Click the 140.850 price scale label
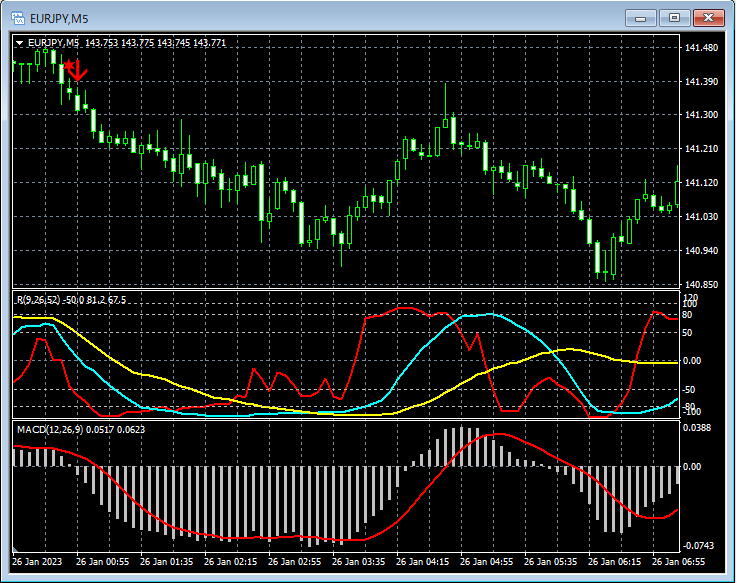The width and height of the screenshot is (737, 583). tap(702, 284)
